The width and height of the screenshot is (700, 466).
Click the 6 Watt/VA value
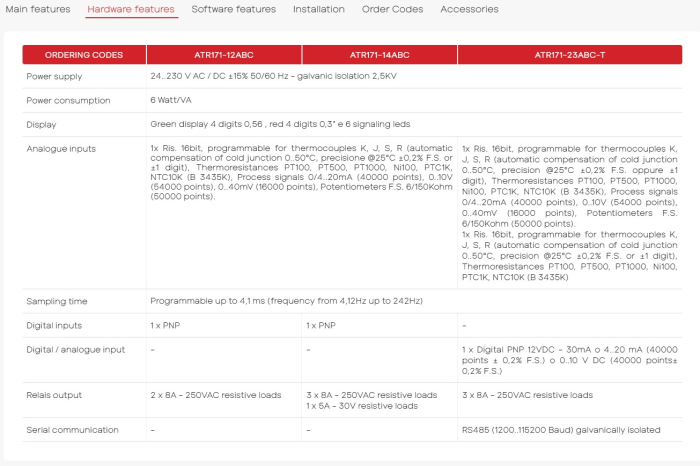171,100
